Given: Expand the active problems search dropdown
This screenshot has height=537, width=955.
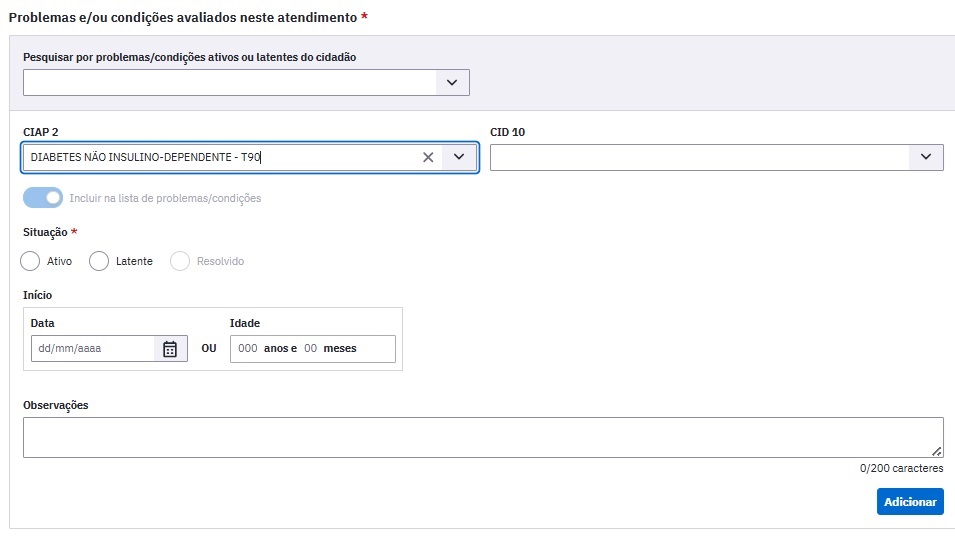Looking at the screenshot, I should [x=452, y=82].
